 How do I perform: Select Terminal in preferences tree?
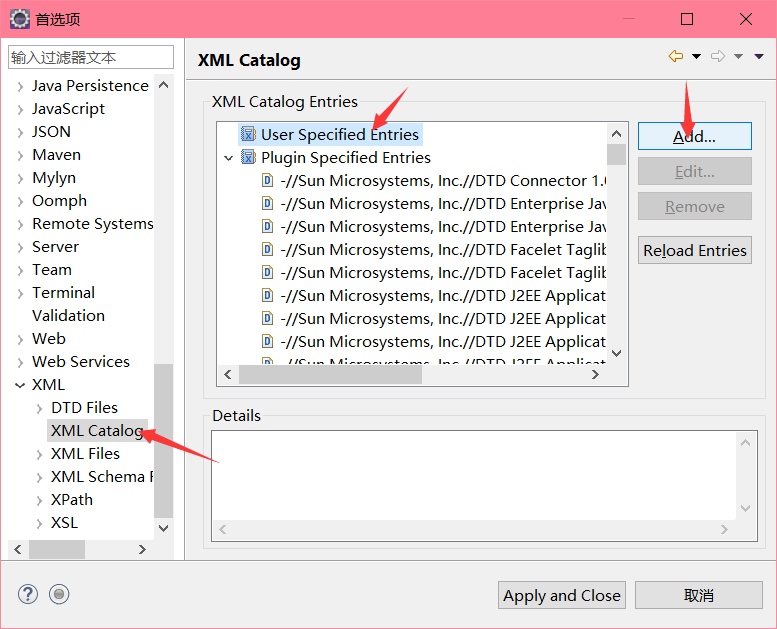(x=63, y=292)
